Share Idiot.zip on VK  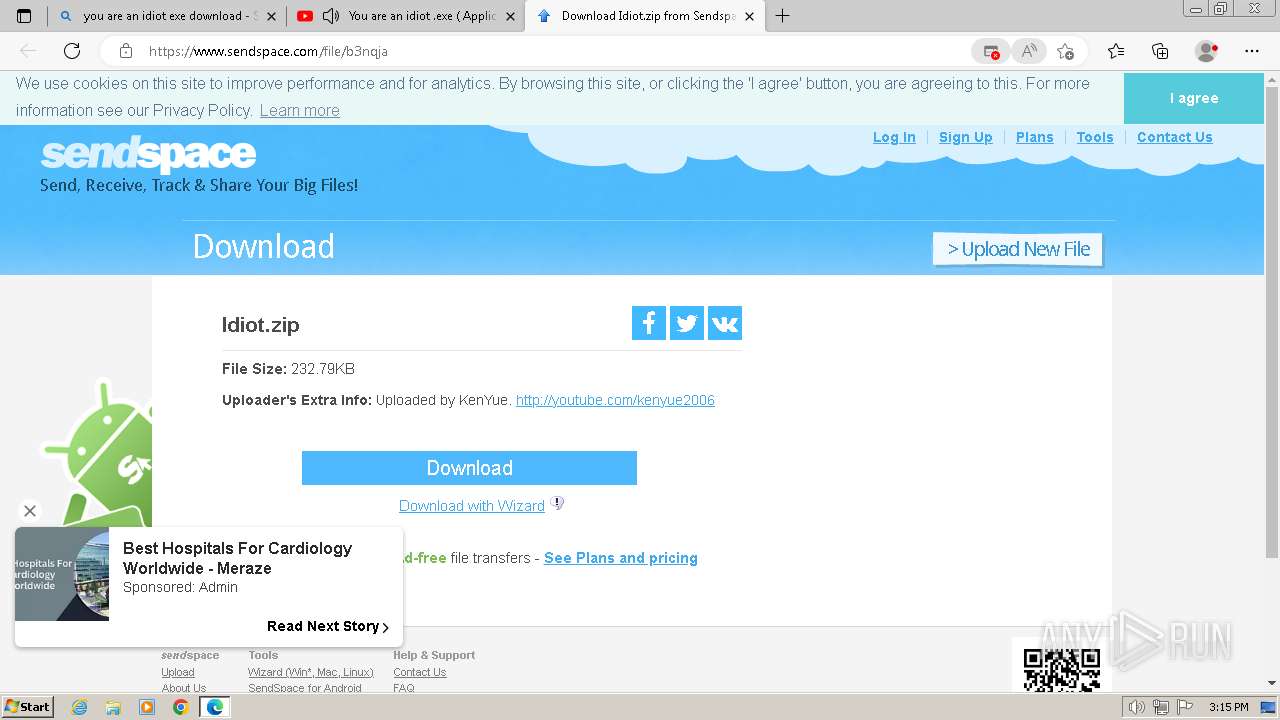click(725, 323)
